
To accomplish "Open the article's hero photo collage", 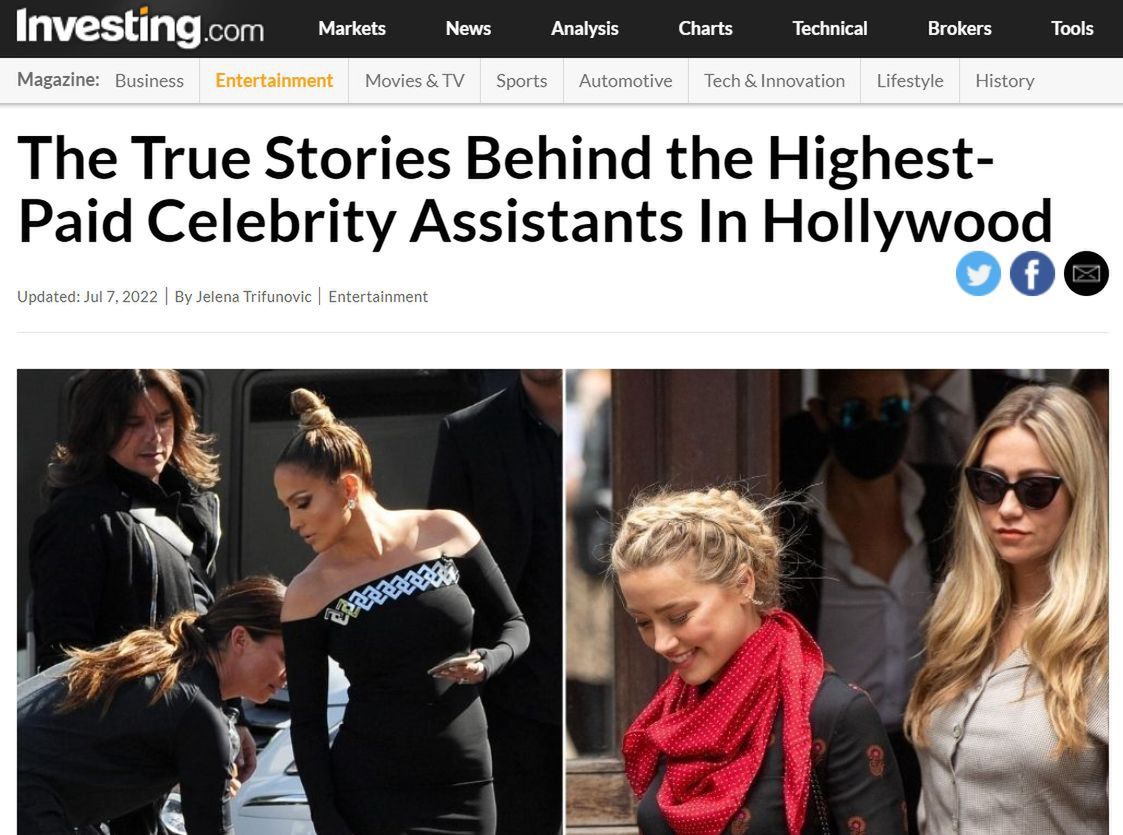I will coord(562,602).
